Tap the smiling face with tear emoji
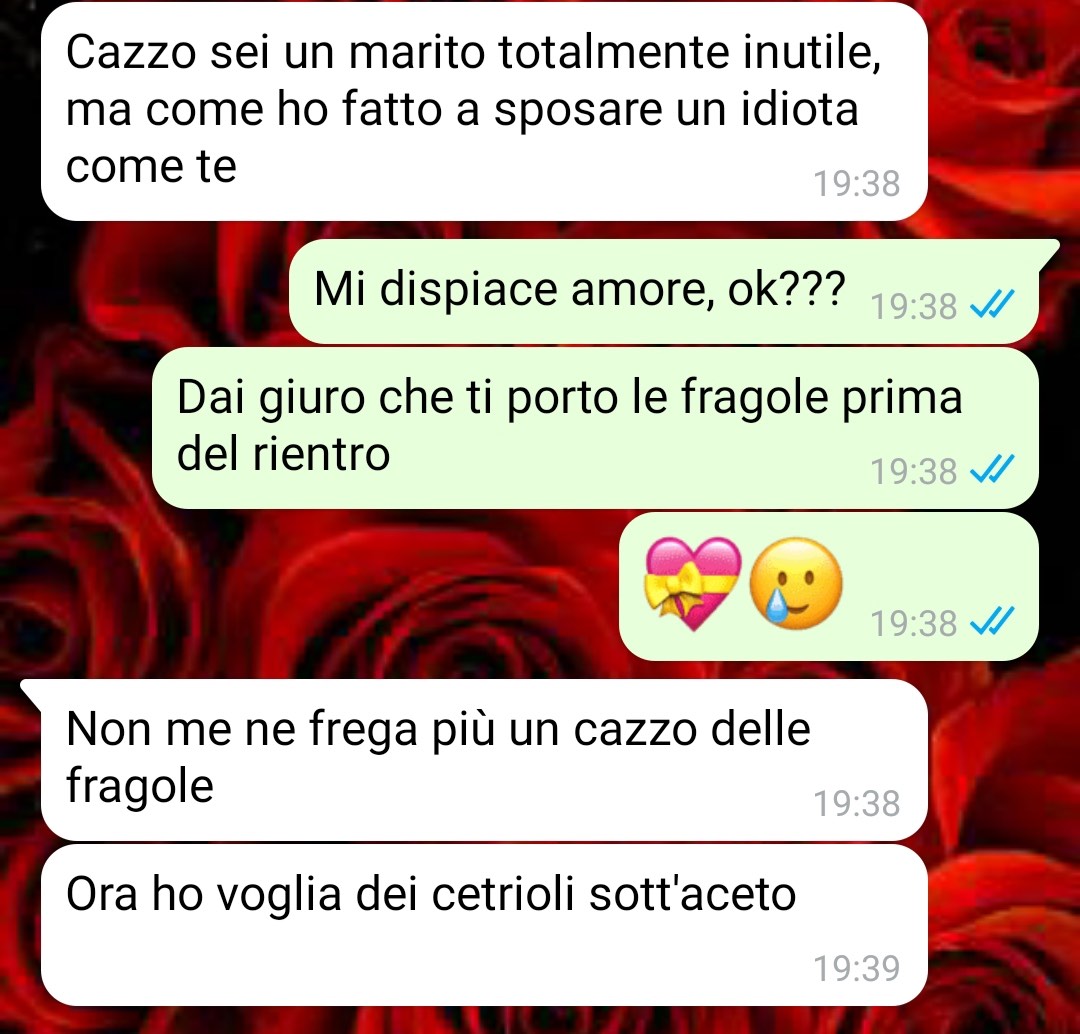The image size is (1080, 1034). click(796, 584)
